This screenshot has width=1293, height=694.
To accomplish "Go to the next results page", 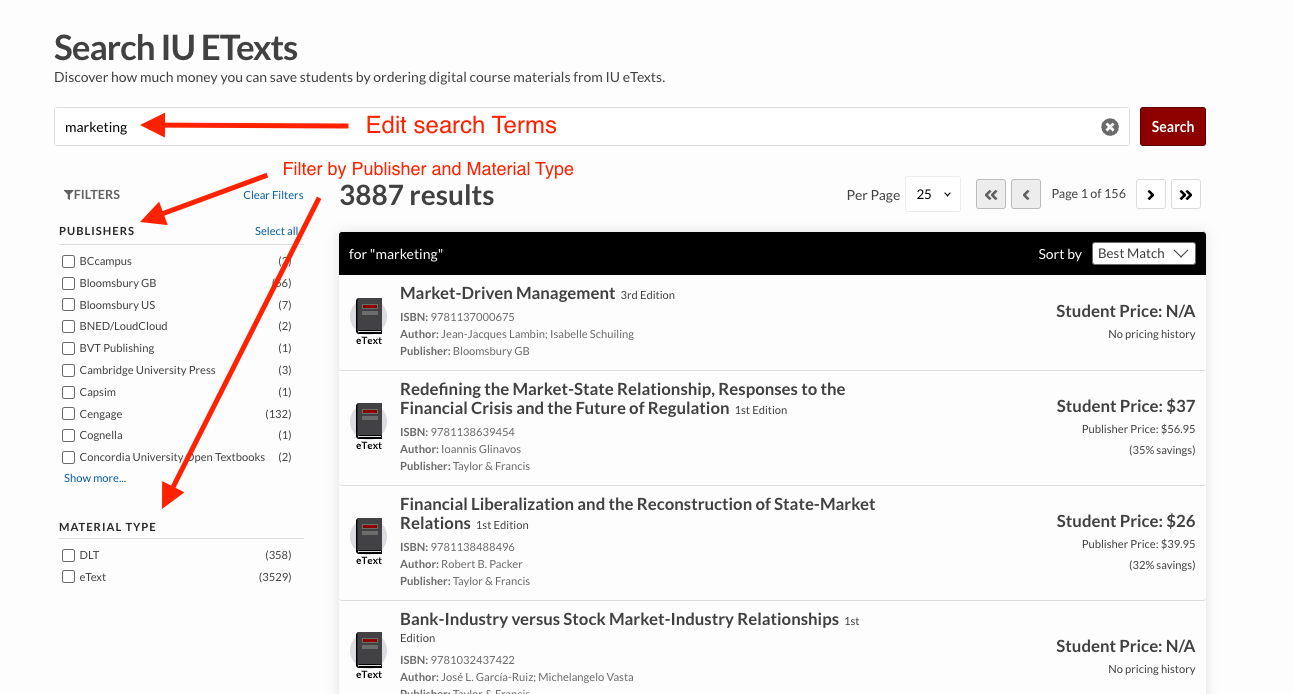I will 1151,194.
